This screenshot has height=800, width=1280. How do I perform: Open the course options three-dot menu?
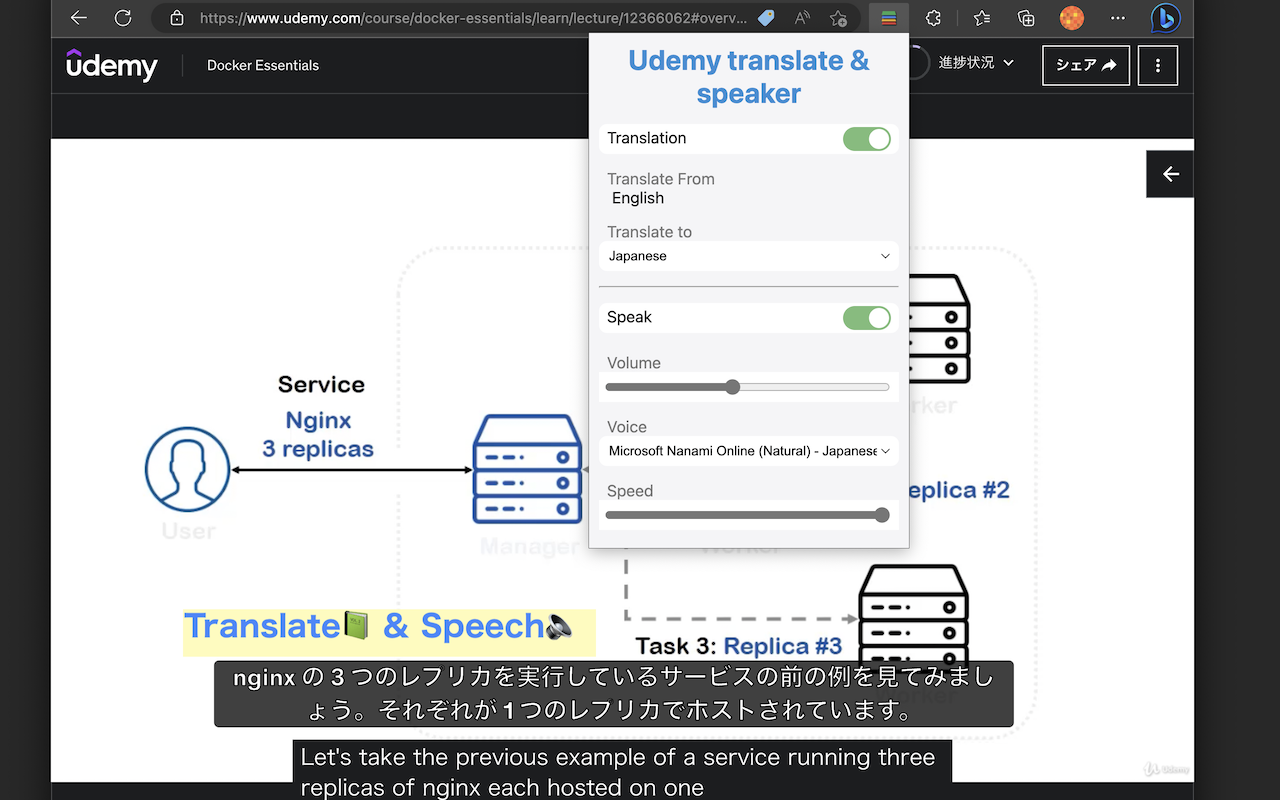[1157, 65]
